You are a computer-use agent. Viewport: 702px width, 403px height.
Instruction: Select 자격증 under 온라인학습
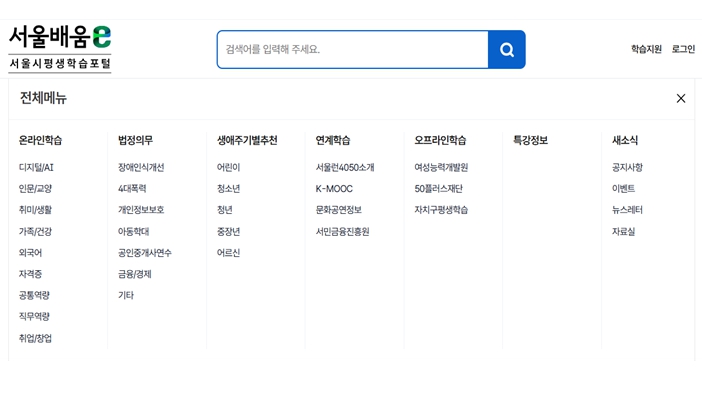coord(30,274)
